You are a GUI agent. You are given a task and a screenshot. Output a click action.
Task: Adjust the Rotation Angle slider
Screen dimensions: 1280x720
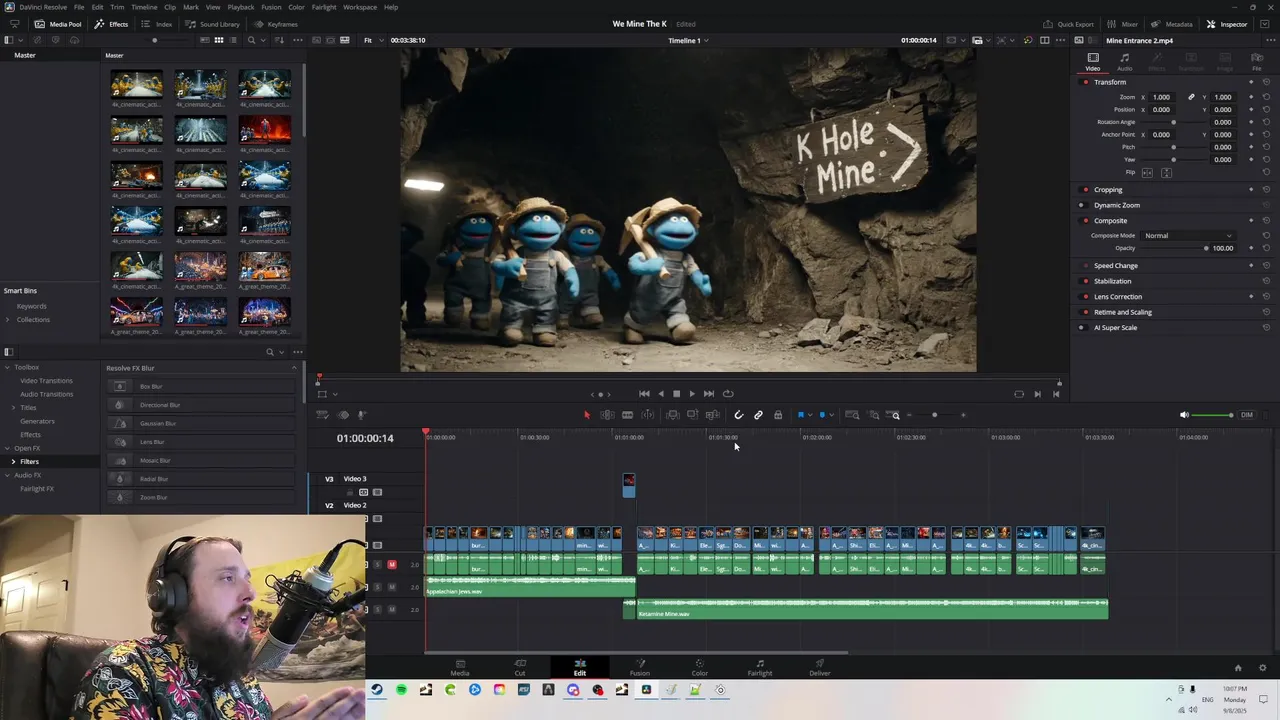(1173, 122)
